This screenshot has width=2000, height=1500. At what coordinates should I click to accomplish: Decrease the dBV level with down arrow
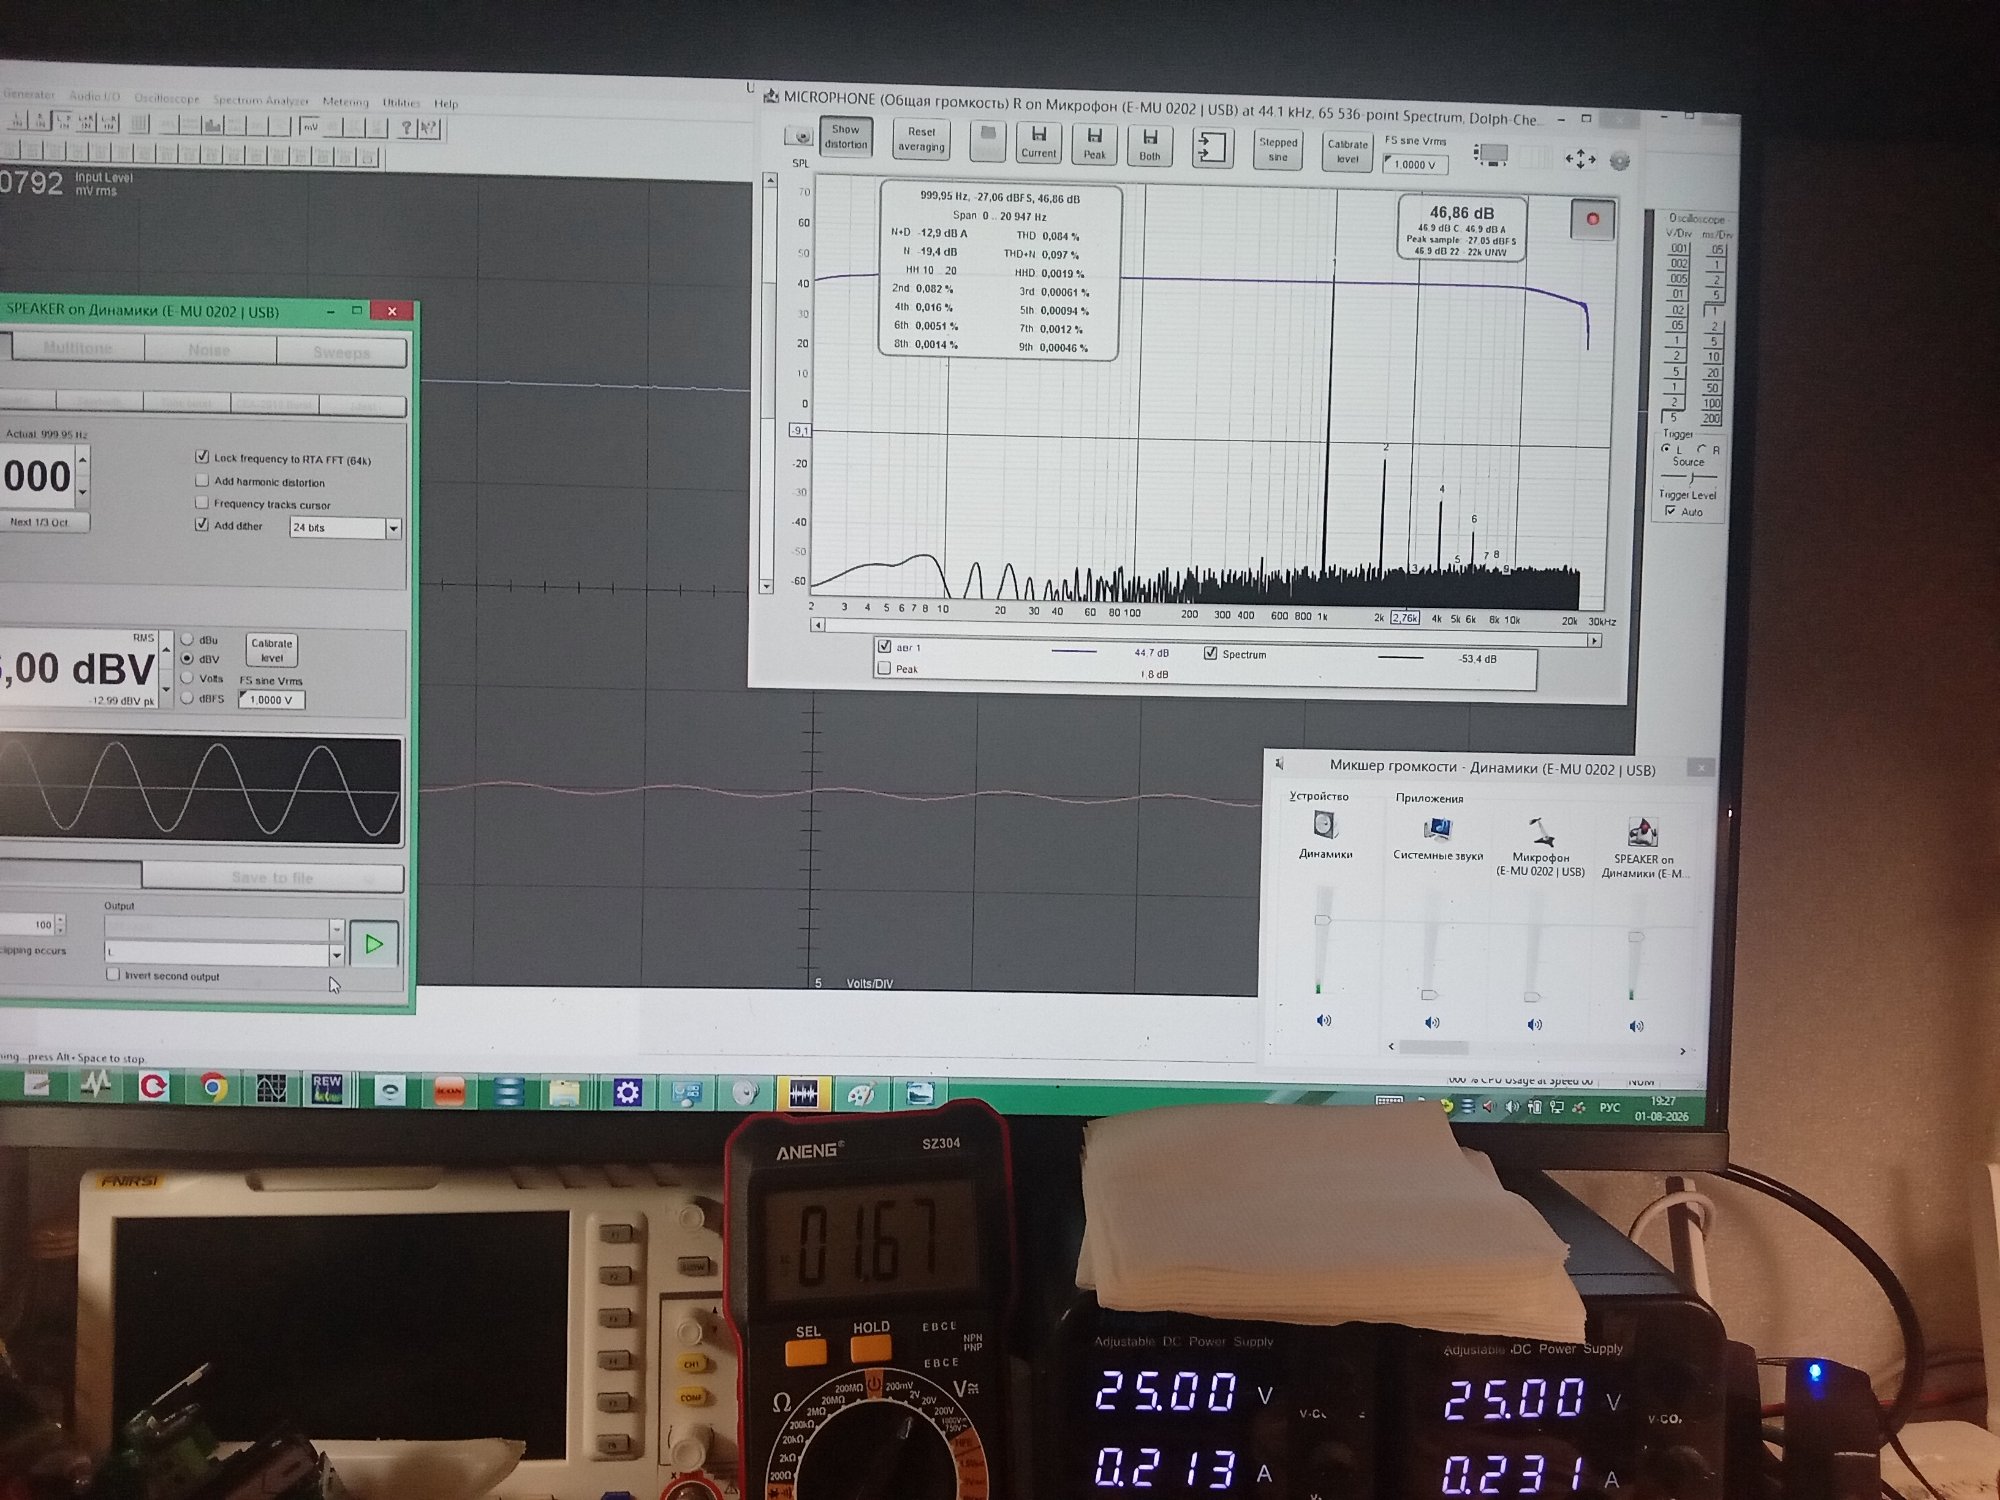[166, 689]
